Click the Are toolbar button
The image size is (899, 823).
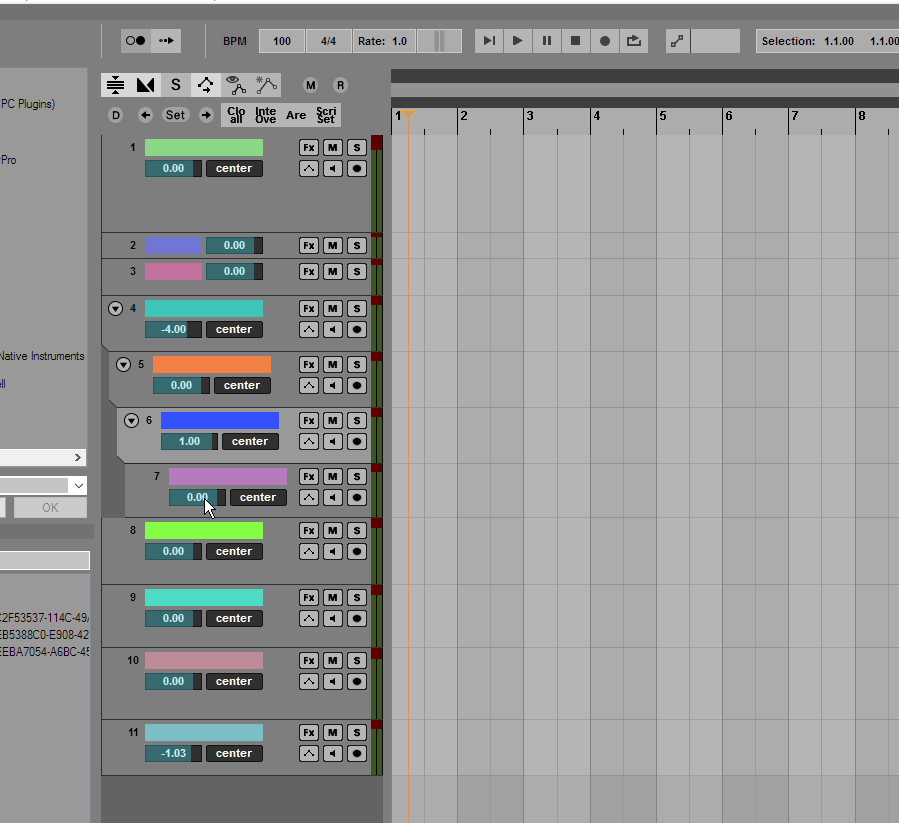click(296, 115)
